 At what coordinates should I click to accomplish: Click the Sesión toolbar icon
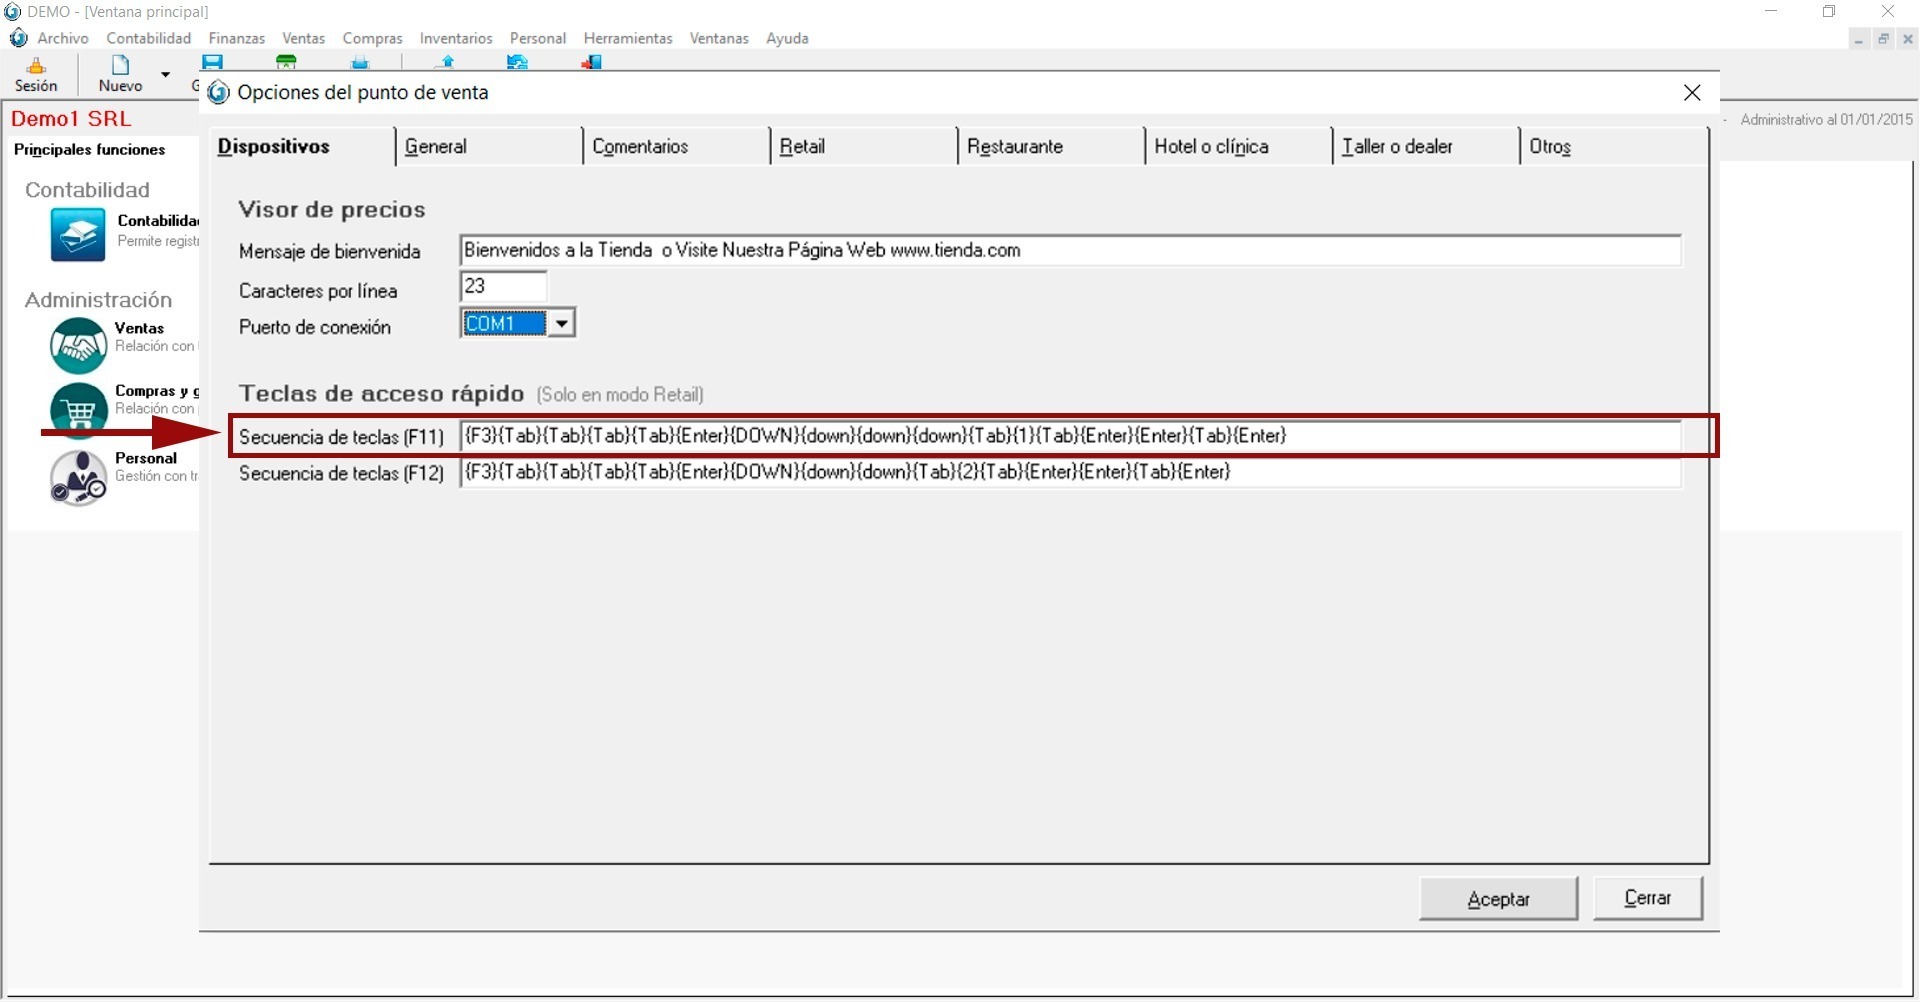click(36, 67)
